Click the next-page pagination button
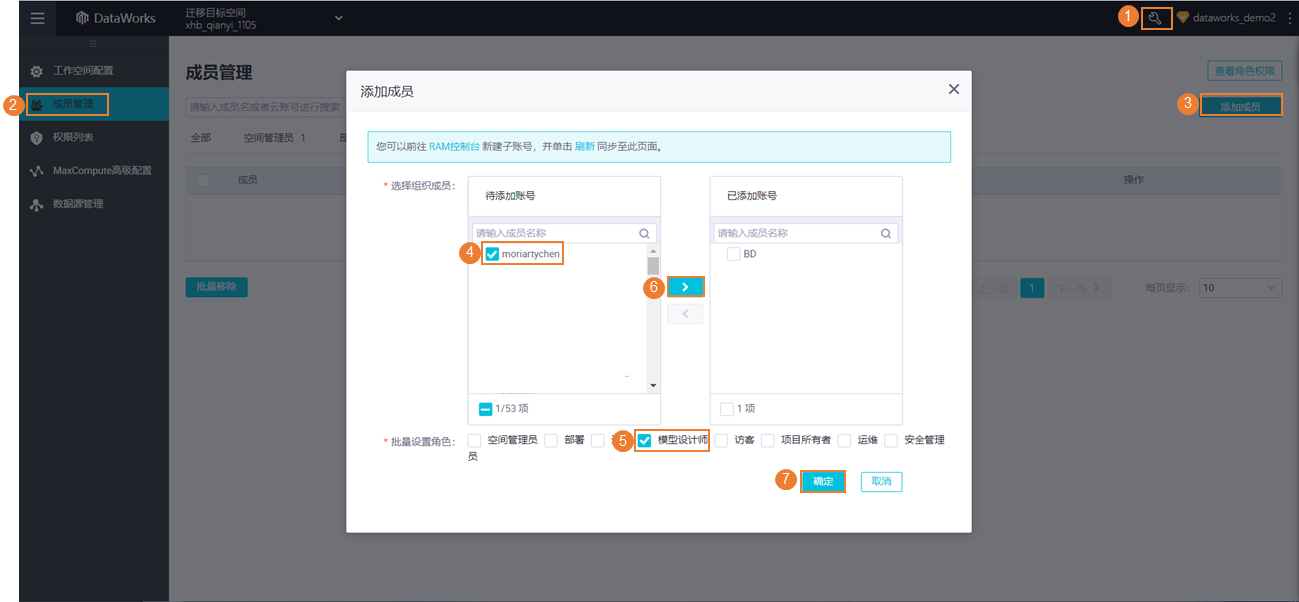Screen dimensions: 1299x602 point(1079,288)
